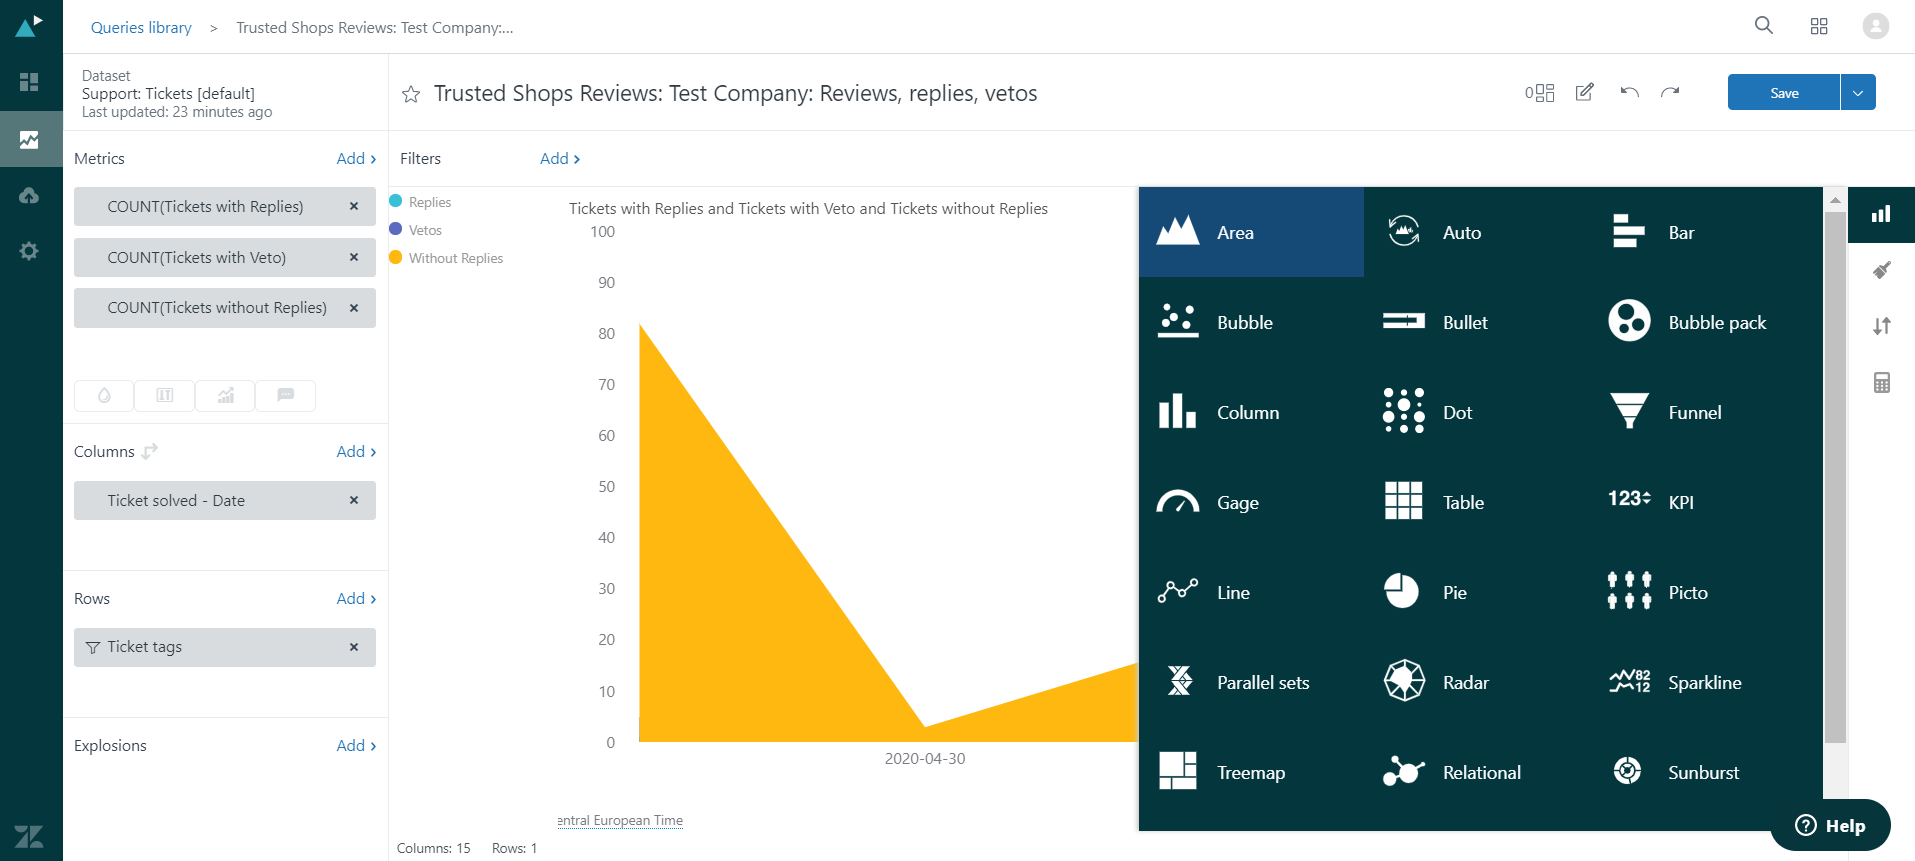The width and height of the screenshot is (1915, 861).
Task: Click the Central European Time link
Action: coord(620,820)
